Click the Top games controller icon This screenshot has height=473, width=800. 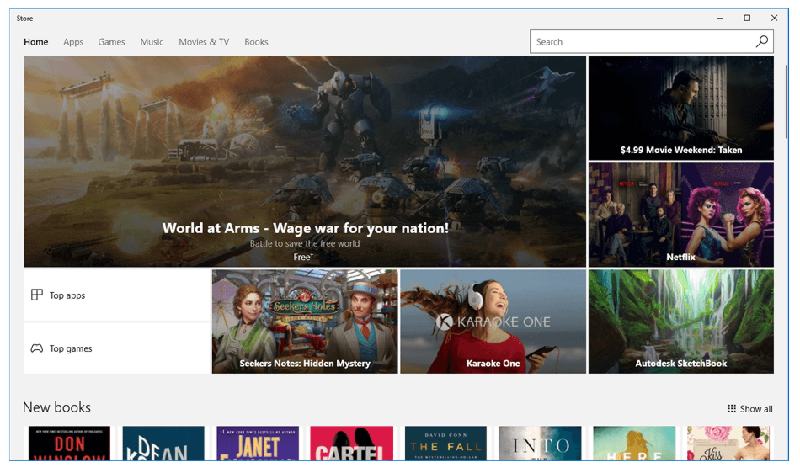click(x=37, y=348)
